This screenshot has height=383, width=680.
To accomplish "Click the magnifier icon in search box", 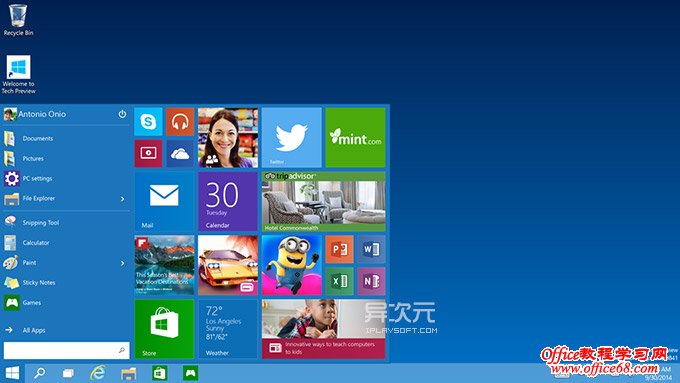I will (x=122, y=350).
